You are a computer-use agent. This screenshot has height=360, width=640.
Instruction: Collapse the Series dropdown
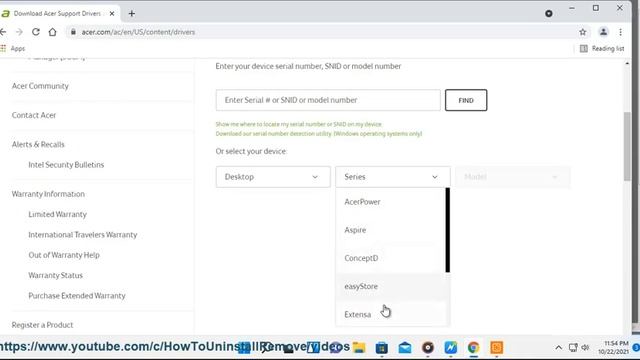393,177
